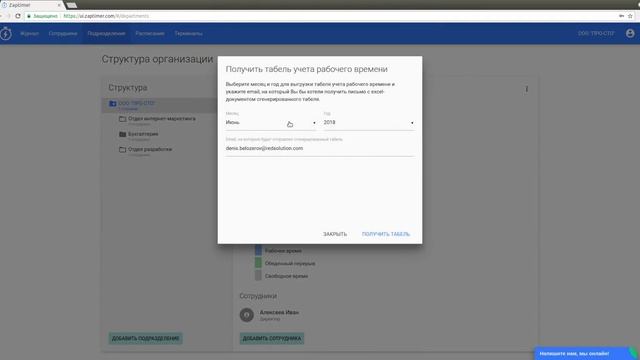Click the ЗАКРЫТЬ button in the dialog
The height and width of the screenshot is (360, 640).
(x=335, y=234)
